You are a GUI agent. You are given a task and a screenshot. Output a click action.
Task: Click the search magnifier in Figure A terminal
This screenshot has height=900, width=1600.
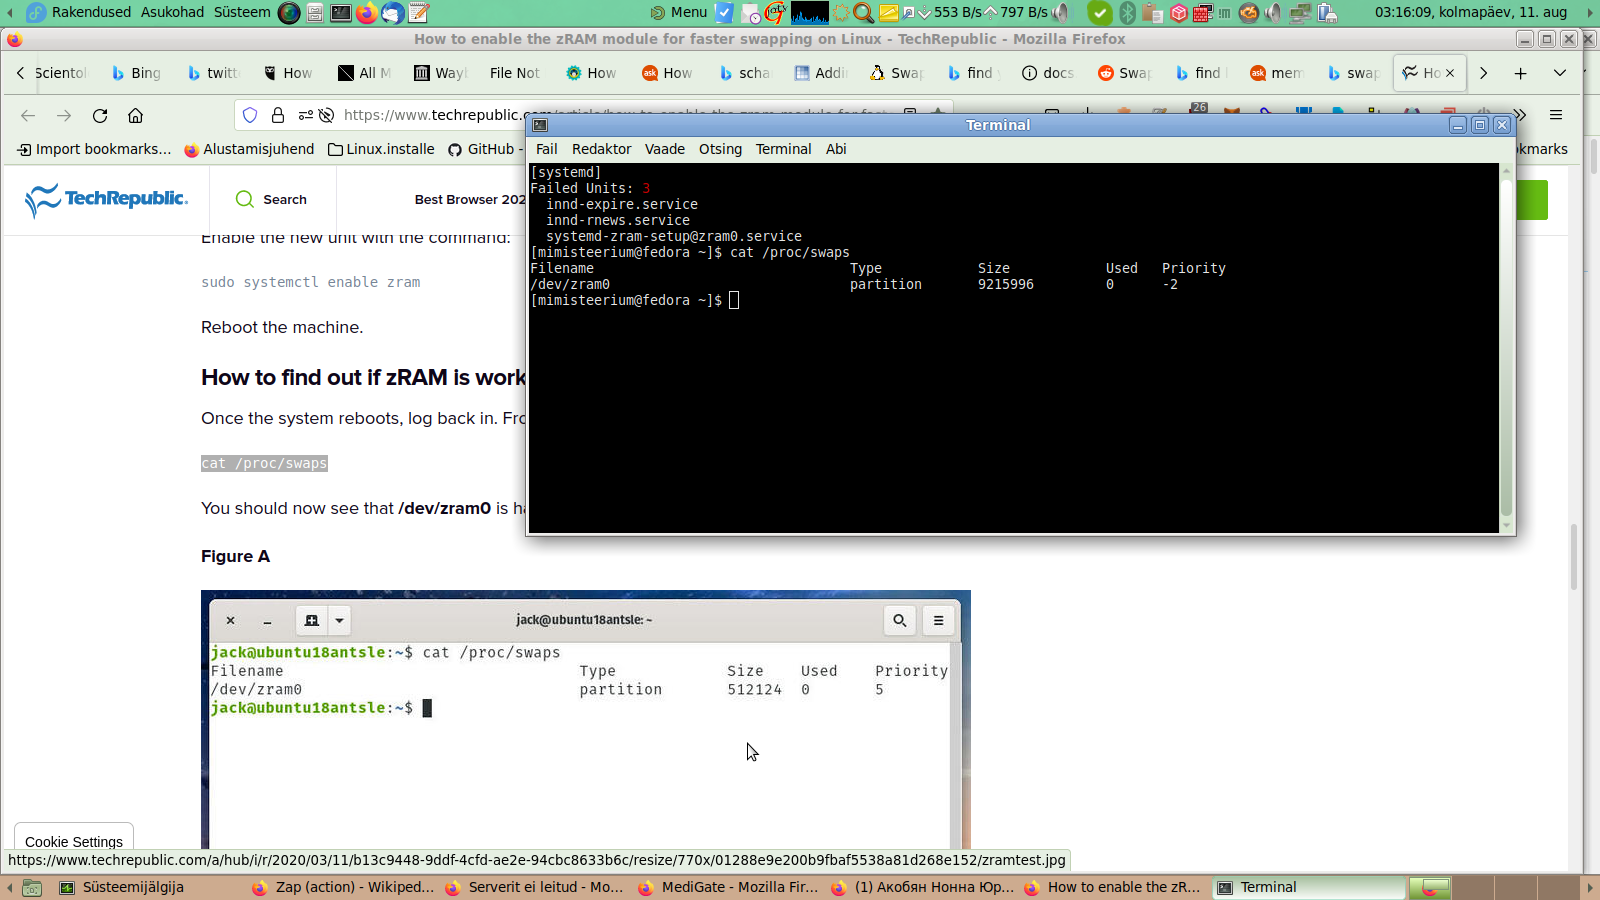tap(900, 620)
